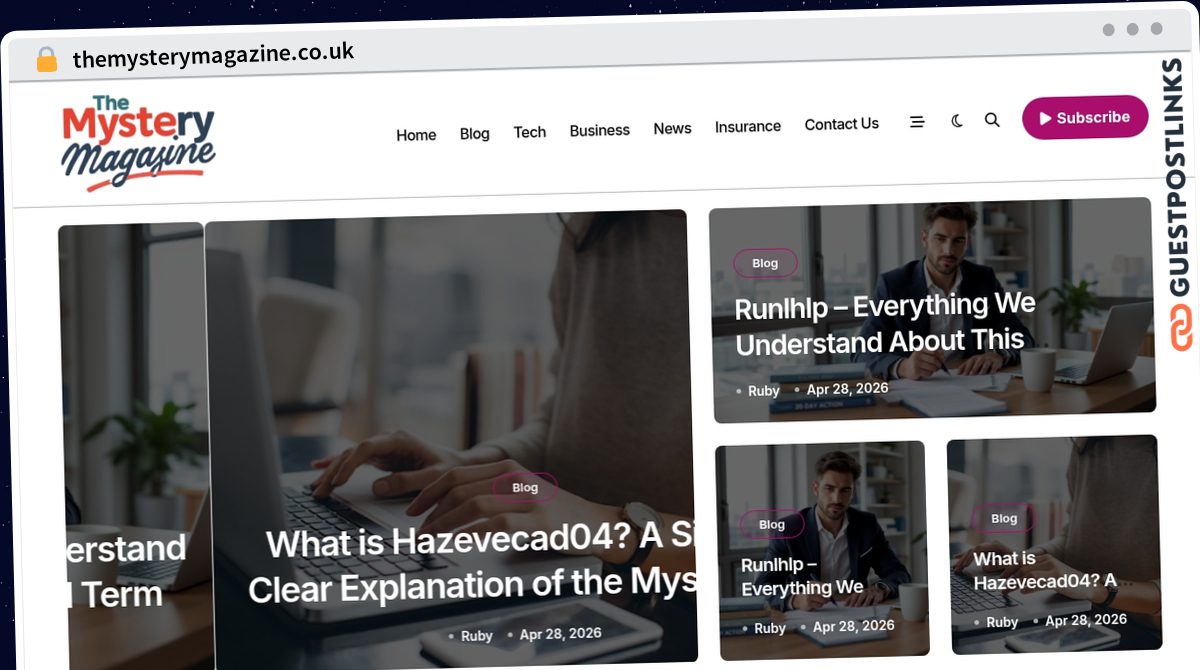Screen dimensions: 1200x670
Task: Open the News menu item
Action: (672, 128)
